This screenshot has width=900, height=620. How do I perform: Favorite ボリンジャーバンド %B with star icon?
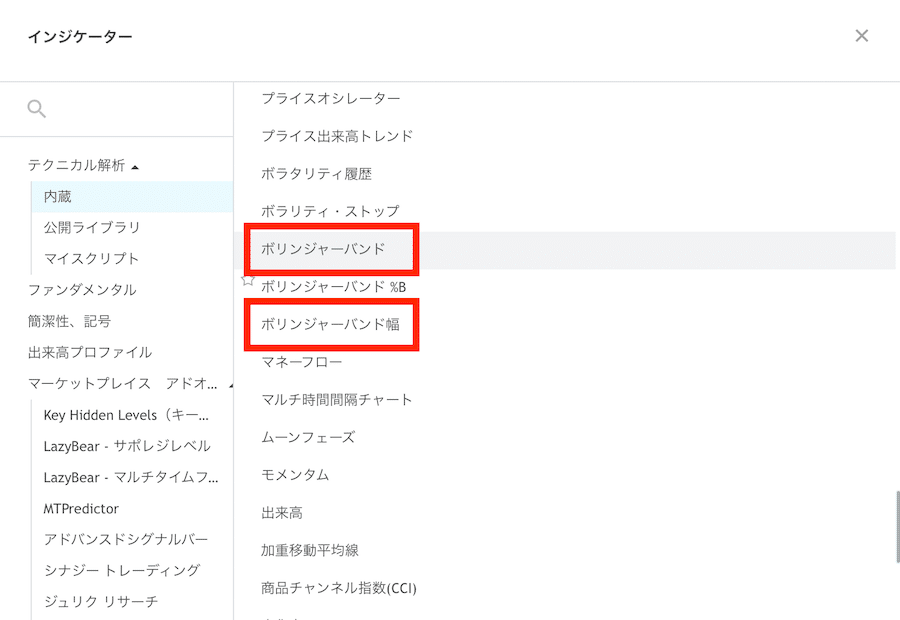click(248, 280)
